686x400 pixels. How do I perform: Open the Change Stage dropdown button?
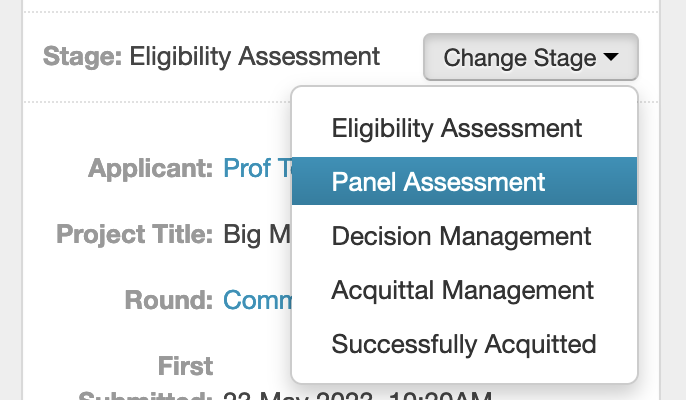tap(530, 57)
